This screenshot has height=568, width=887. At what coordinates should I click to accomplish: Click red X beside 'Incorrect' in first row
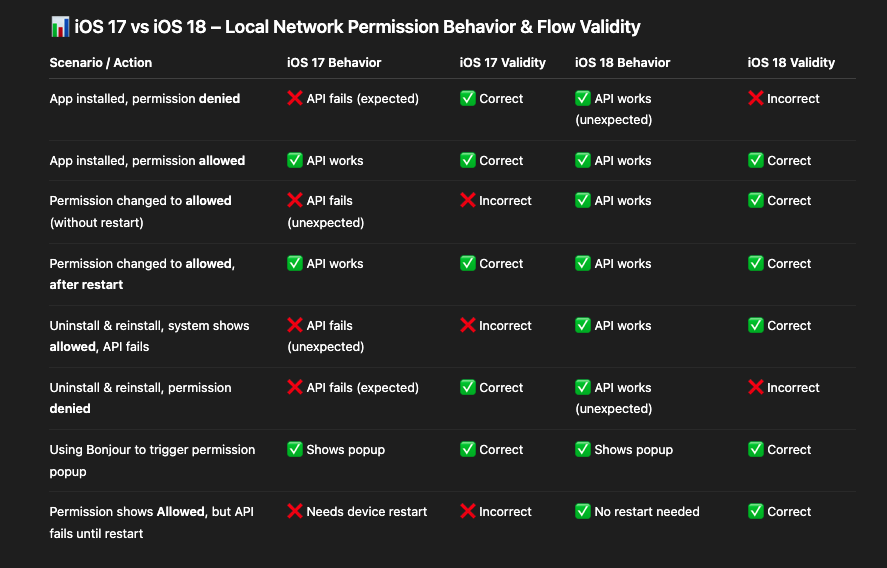755,98
